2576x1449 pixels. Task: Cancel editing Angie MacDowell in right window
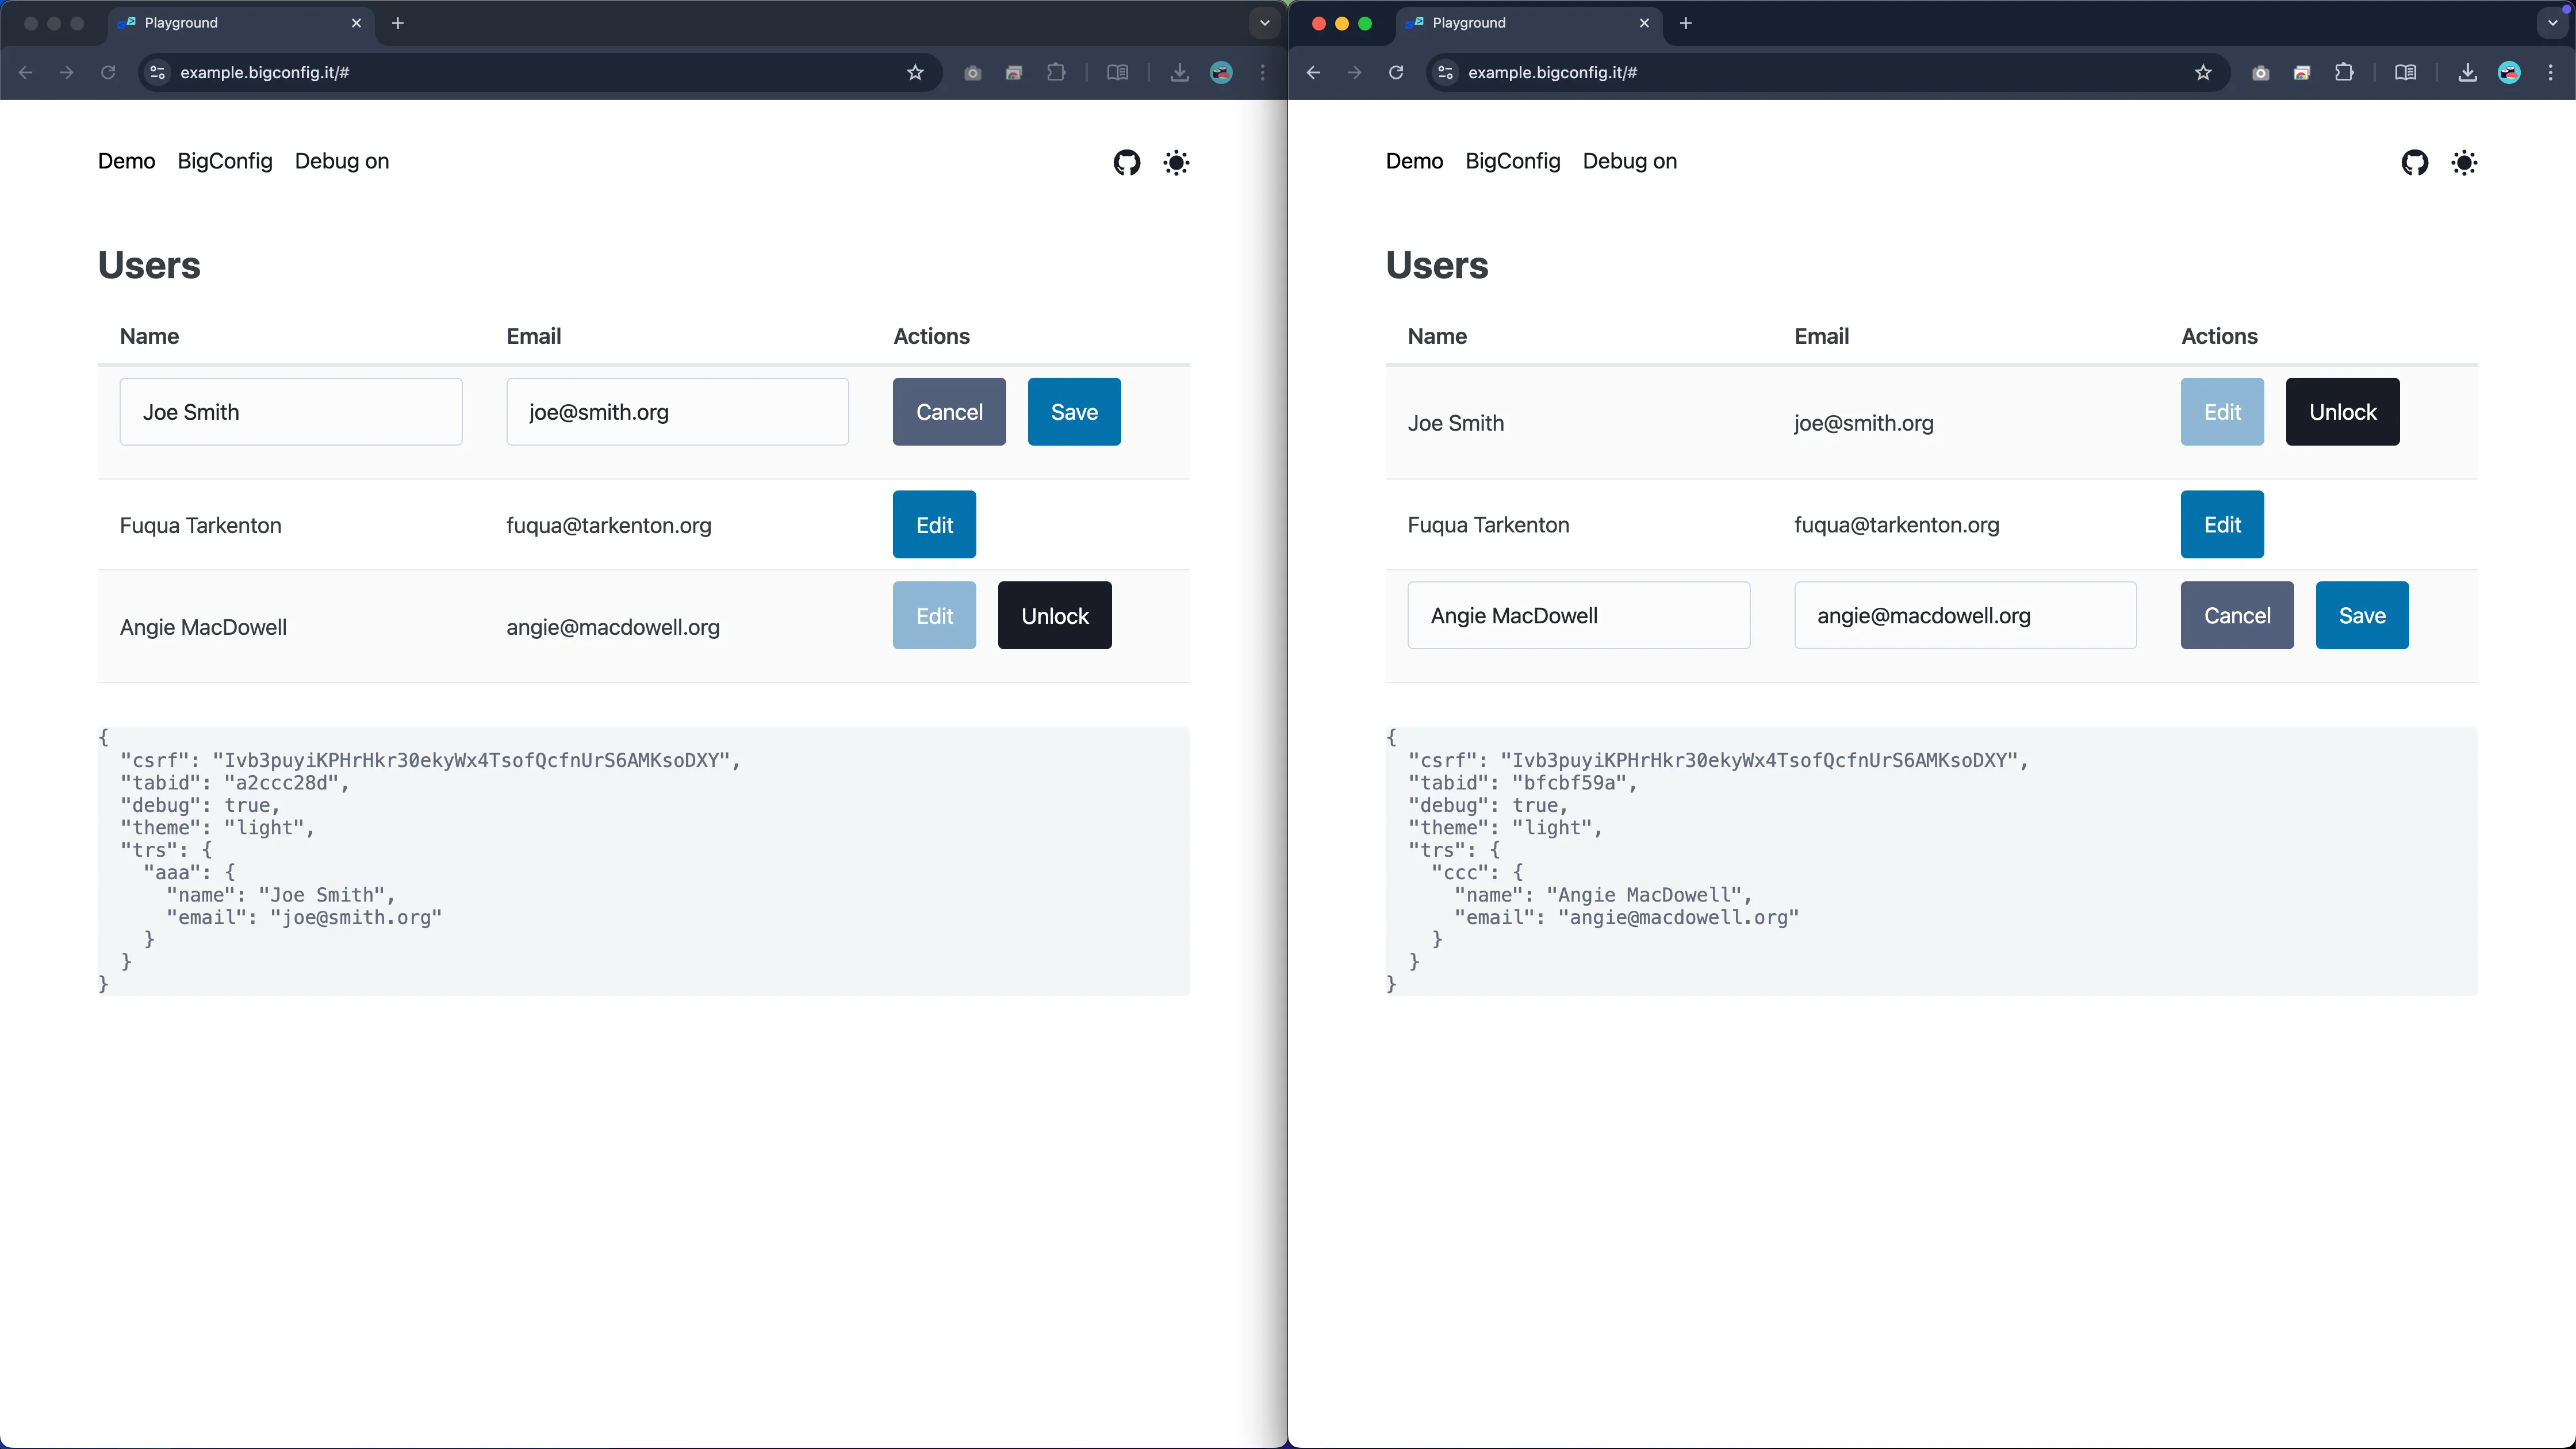[2237, 616]
